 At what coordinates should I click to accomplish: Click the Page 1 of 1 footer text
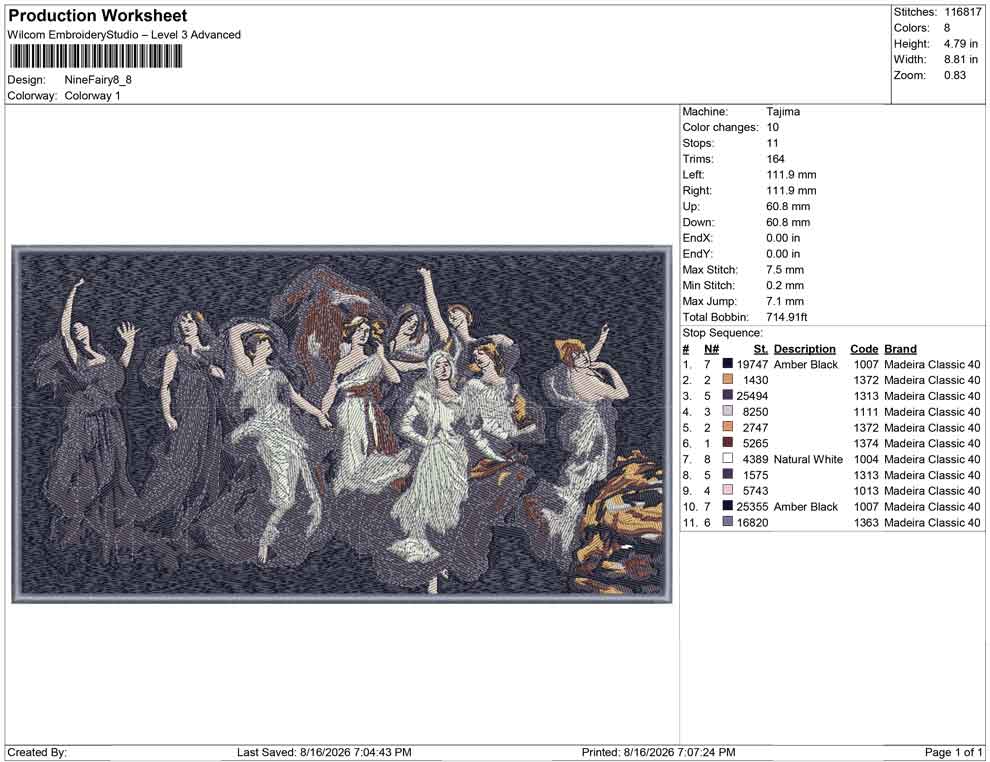(953, 752)
